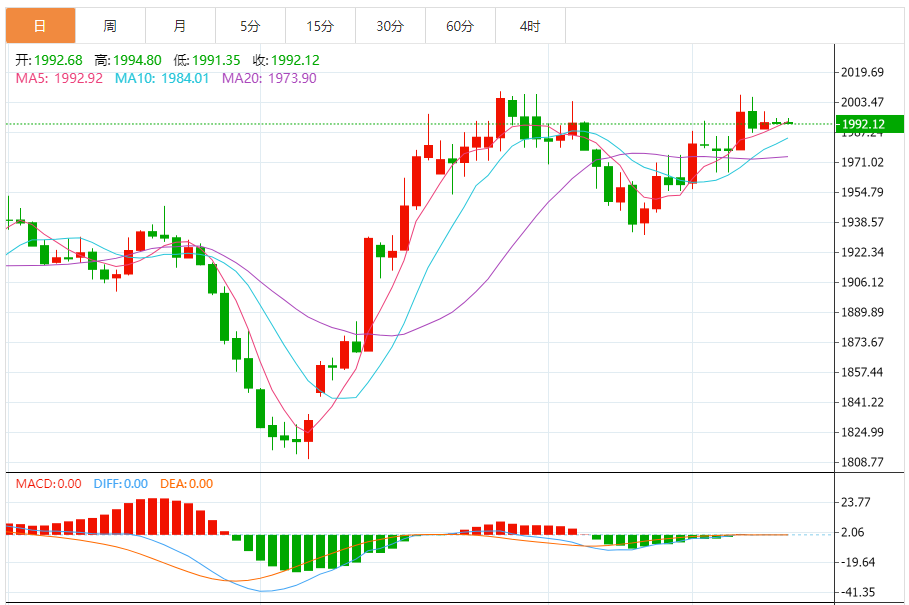The height and width of the screenshot is (605, 909).
Task: Click the 1841.22 price axis label
Action: [863, 402]
